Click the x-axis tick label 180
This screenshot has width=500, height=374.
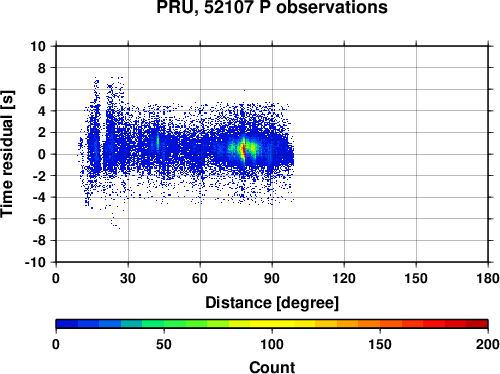click(488, 278)
